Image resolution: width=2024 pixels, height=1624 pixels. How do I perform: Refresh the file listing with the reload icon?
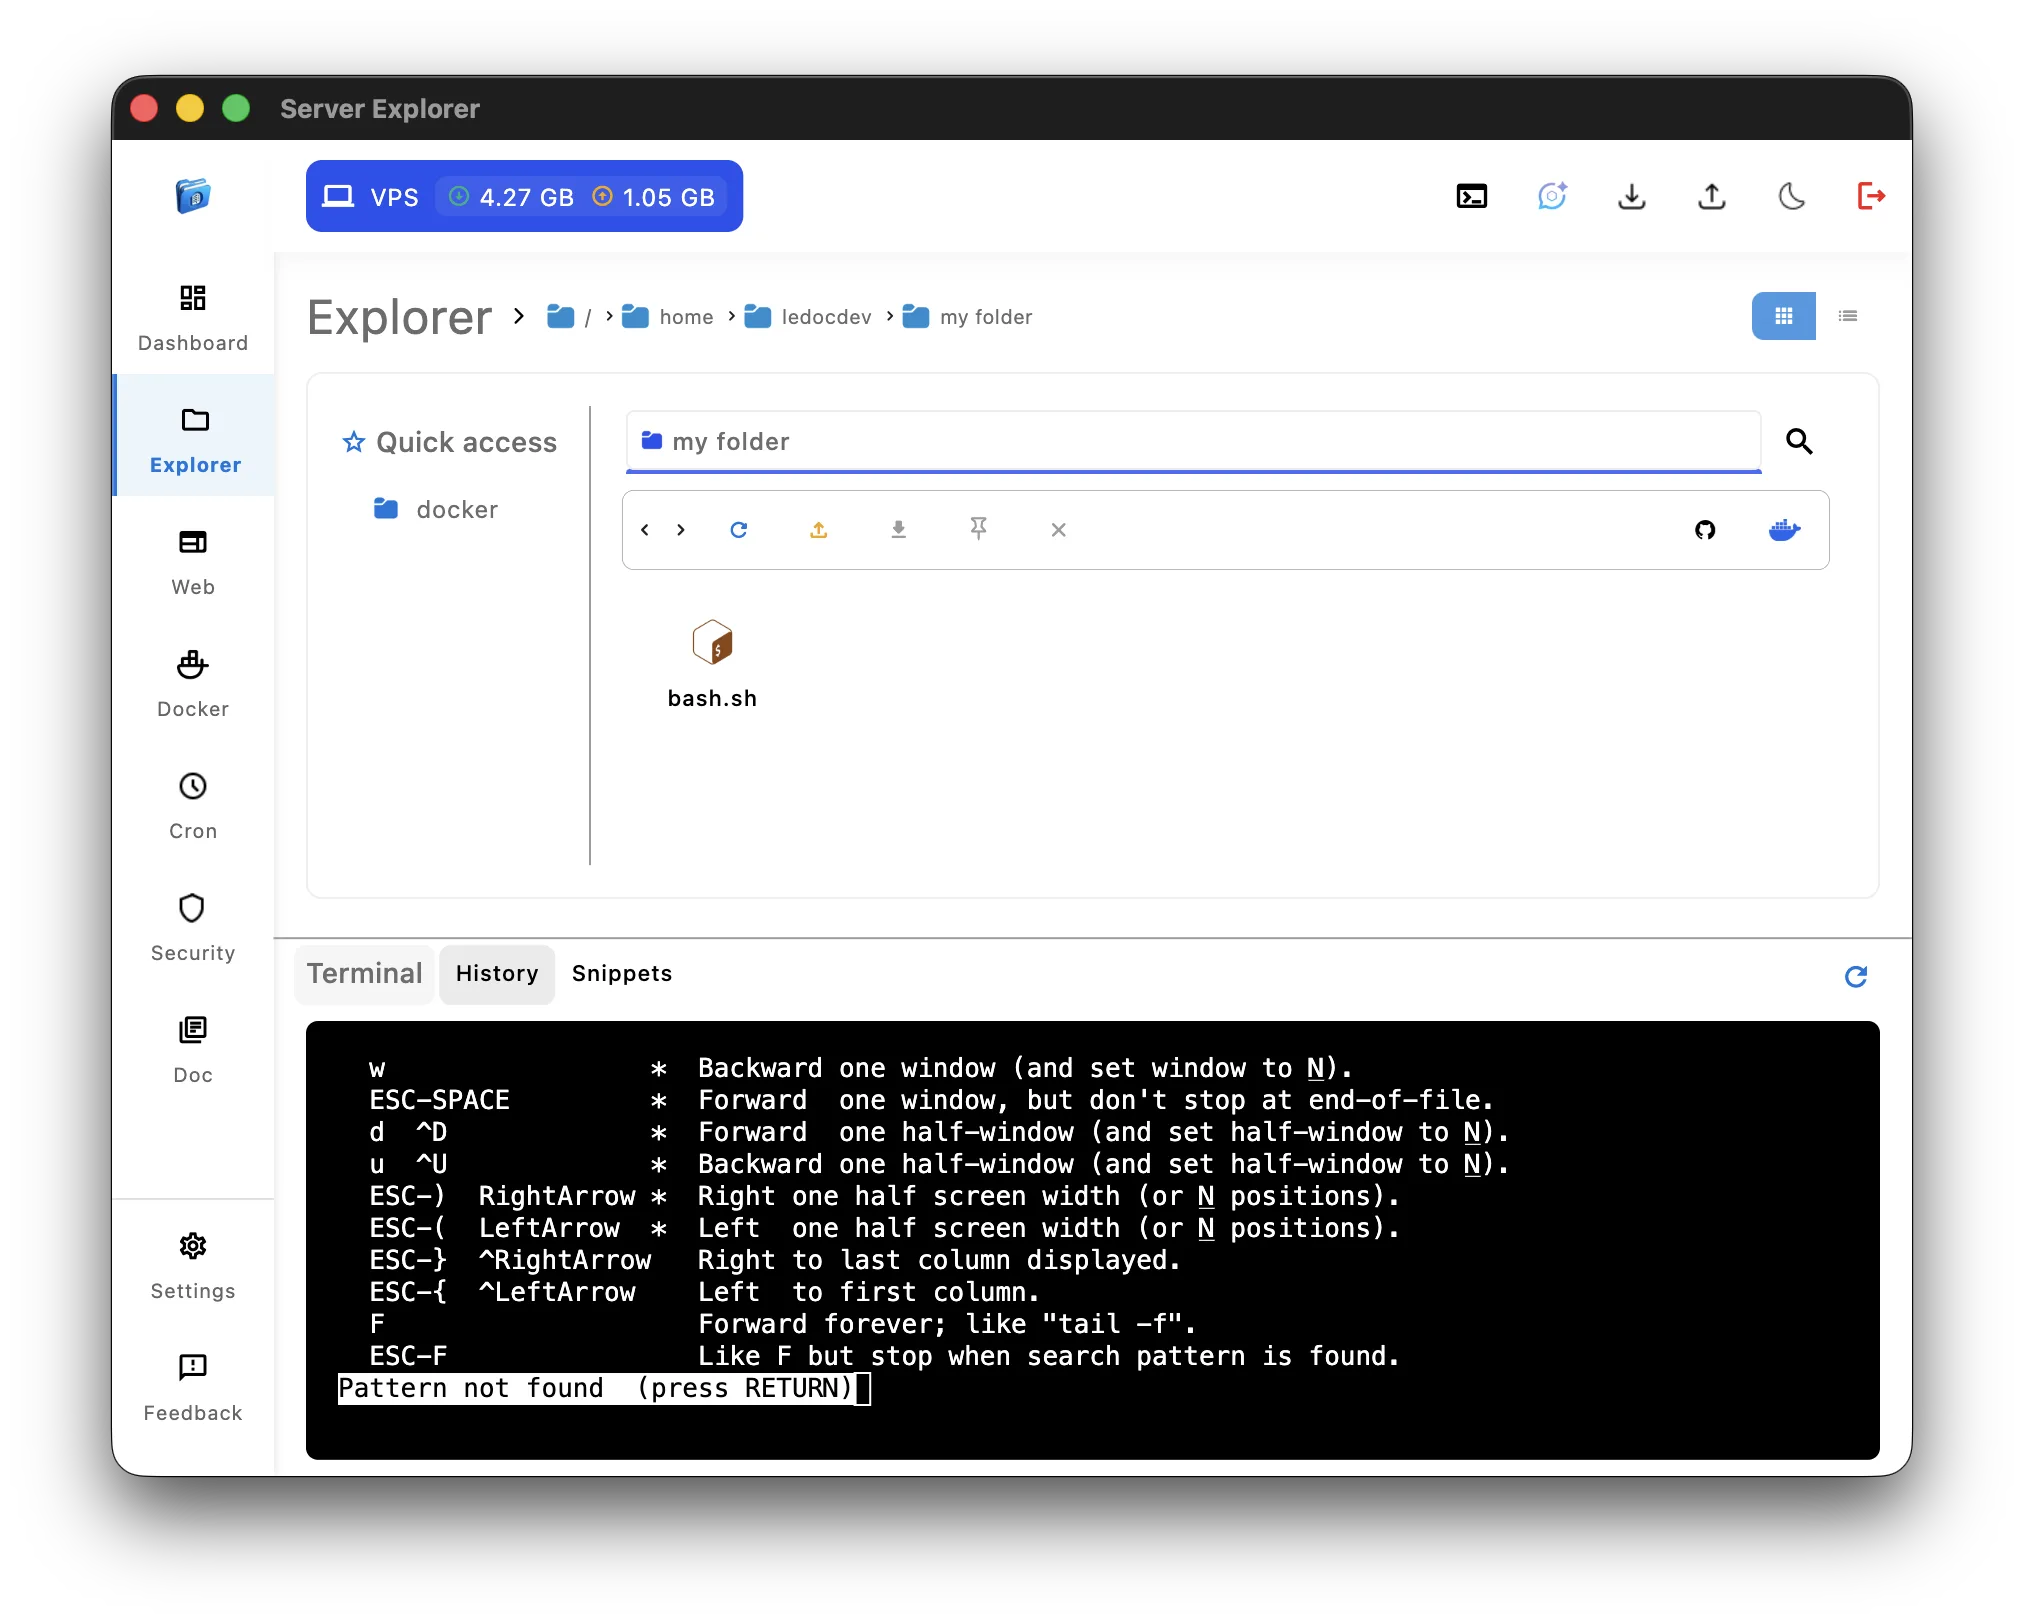point(740,530)
